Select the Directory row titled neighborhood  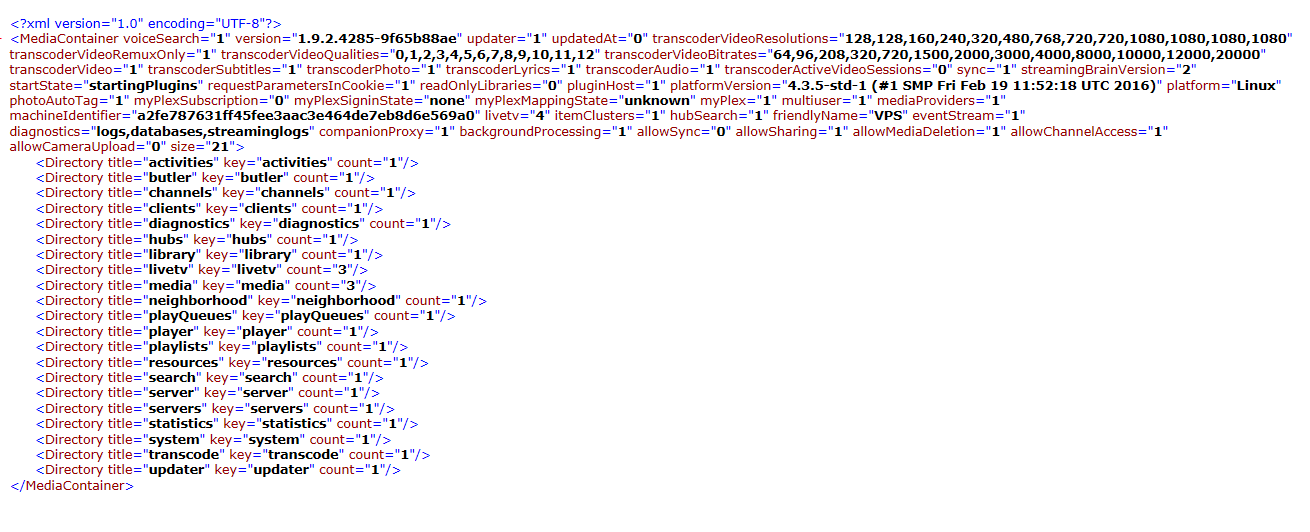pos(261,300)
